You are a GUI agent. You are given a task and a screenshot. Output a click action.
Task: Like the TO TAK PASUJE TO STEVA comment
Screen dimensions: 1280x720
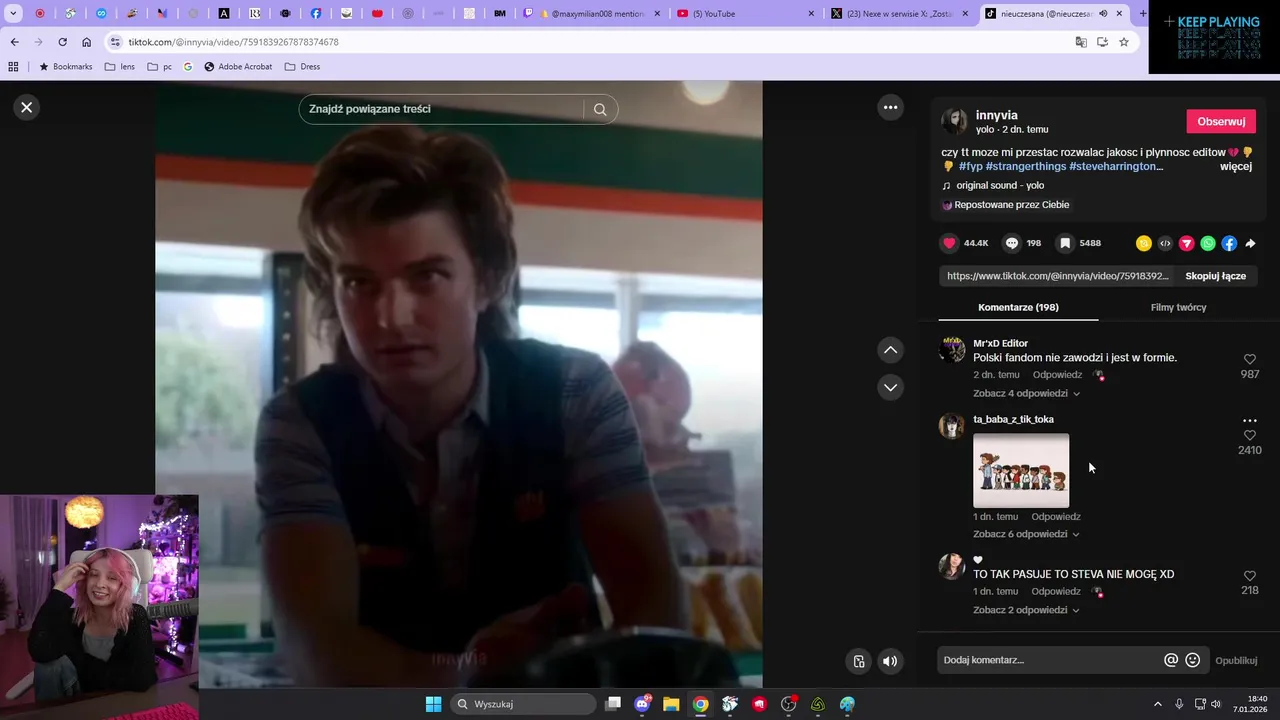coord(1249,576)
